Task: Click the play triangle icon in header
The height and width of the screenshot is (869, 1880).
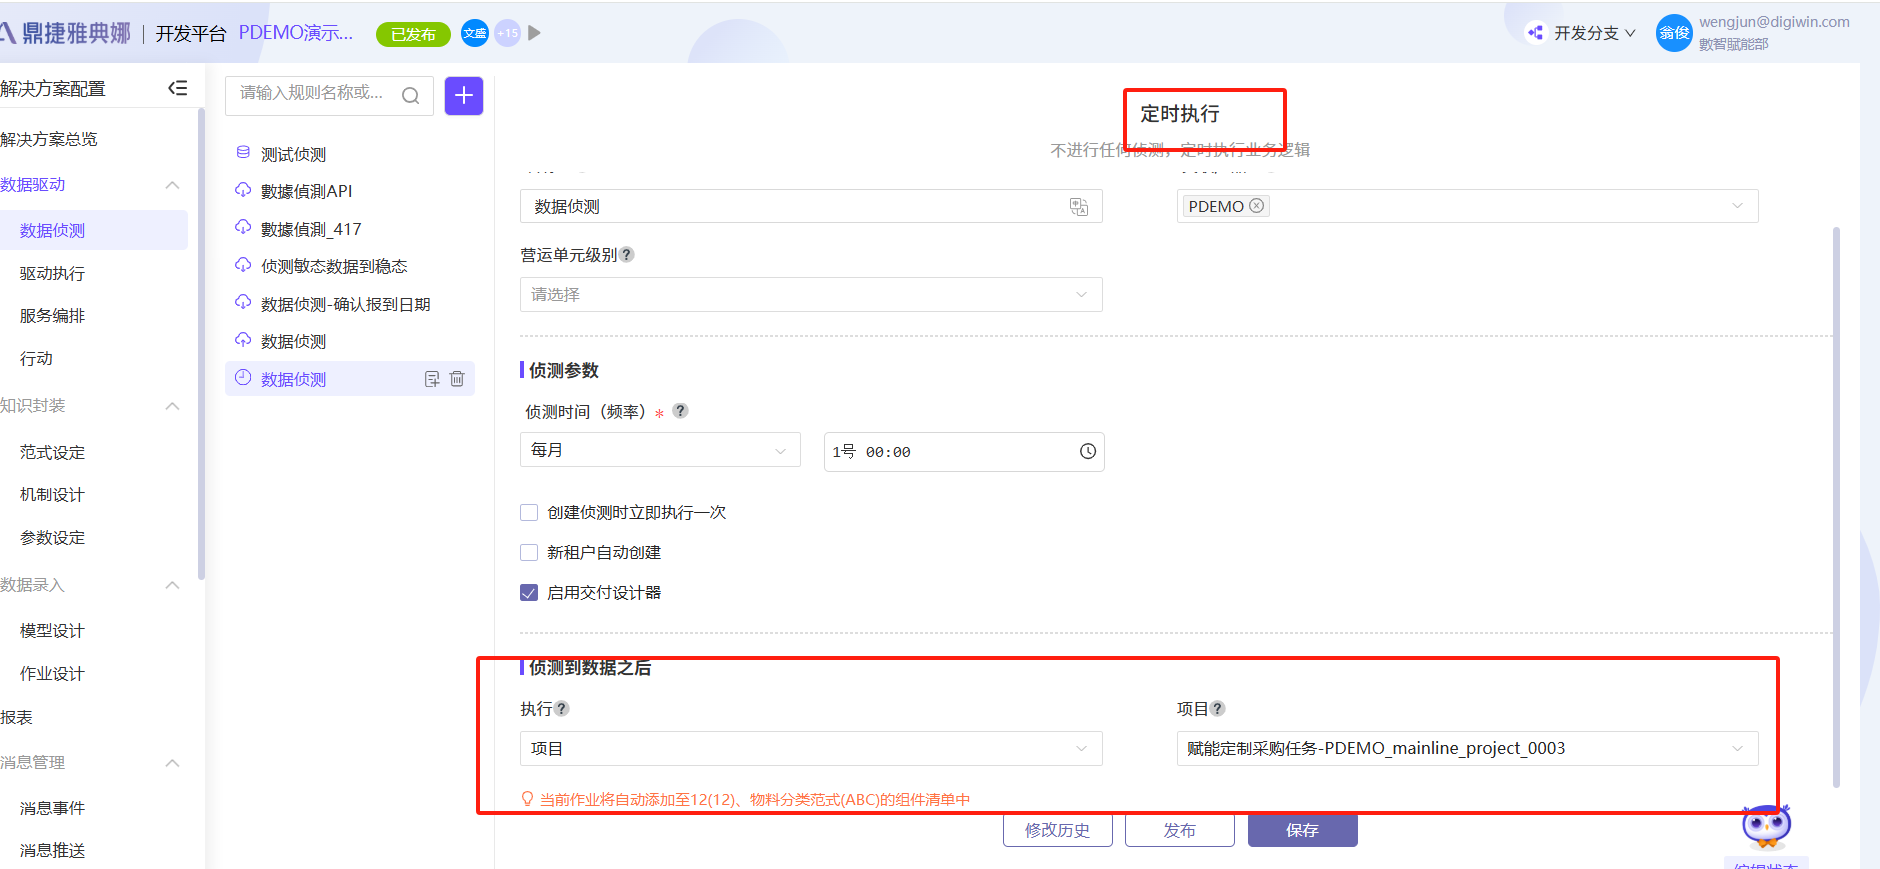Action: tap(534, 33)
